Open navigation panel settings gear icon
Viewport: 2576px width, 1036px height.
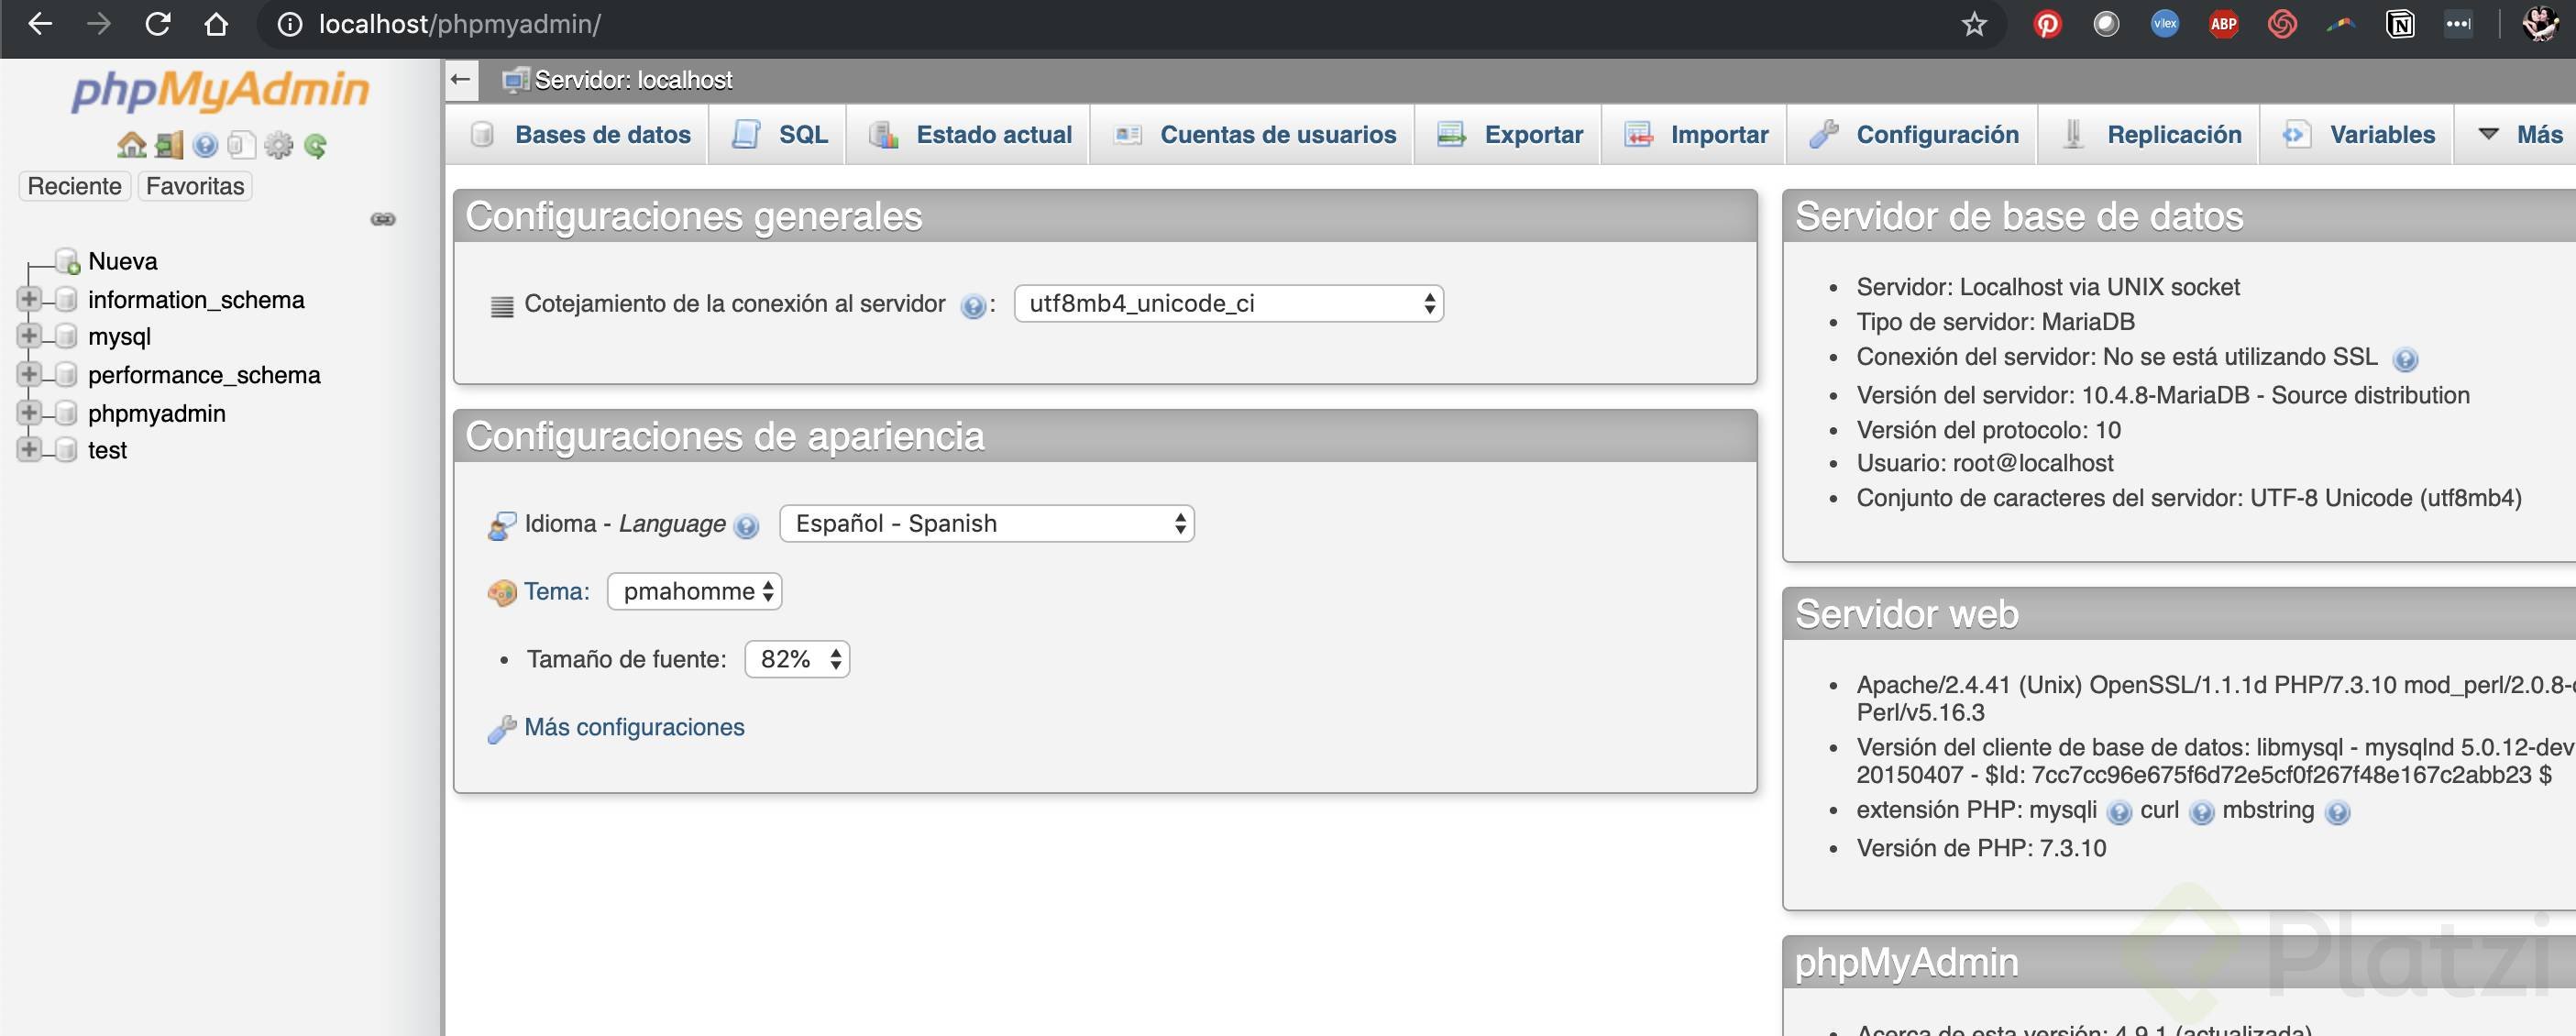pos(278,146)
